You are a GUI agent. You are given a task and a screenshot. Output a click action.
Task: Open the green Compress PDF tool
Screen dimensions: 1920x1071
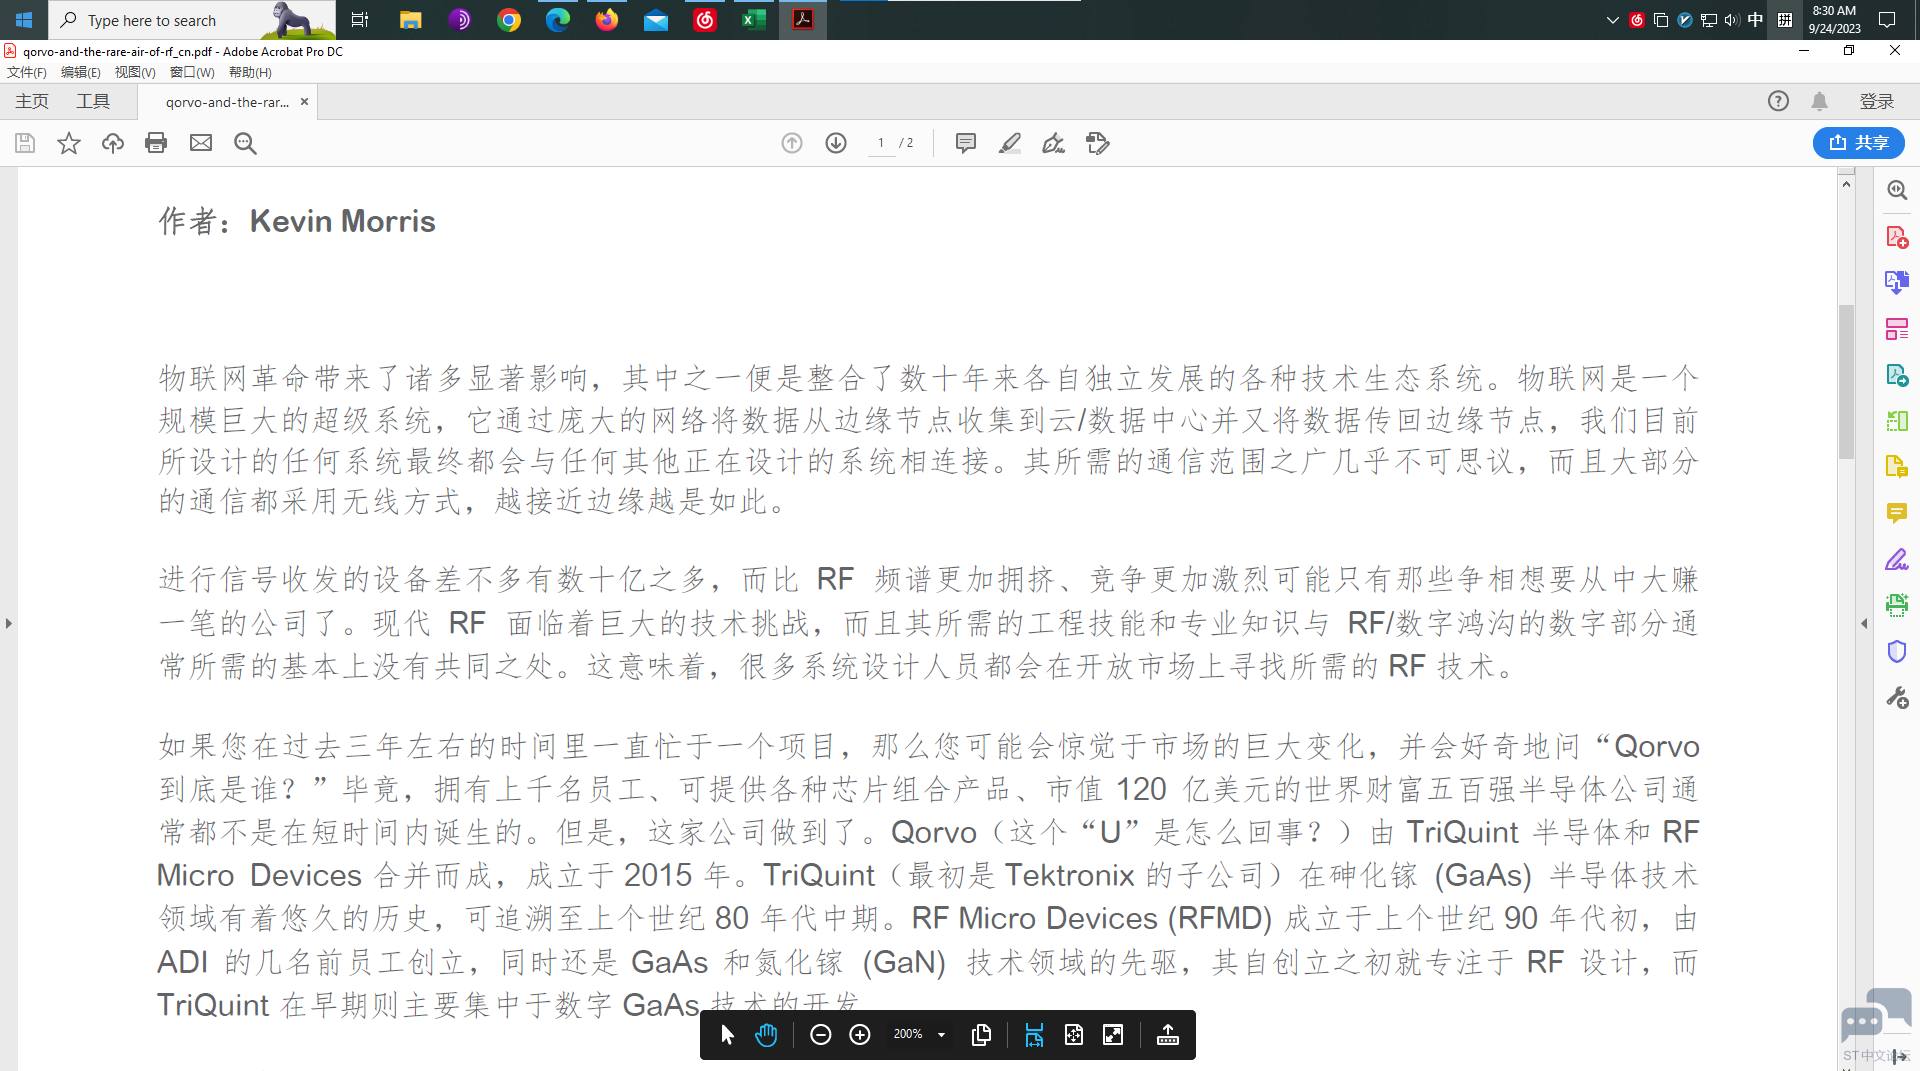coord(1897,421)
